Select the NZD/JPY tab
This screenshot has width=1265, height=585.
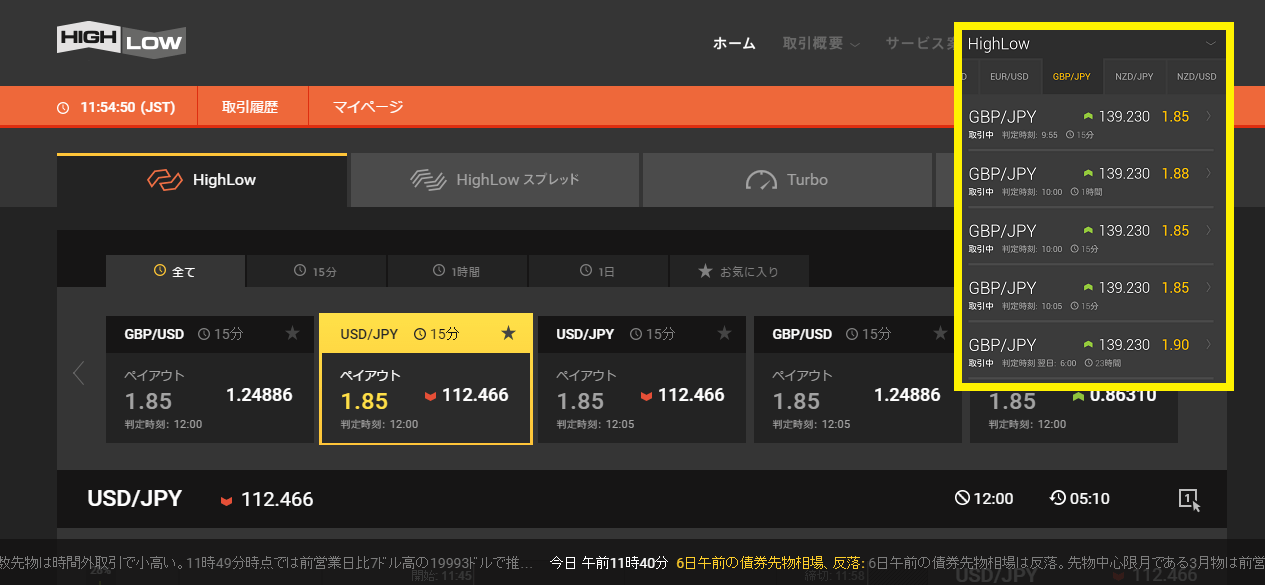coord(1134,77)
